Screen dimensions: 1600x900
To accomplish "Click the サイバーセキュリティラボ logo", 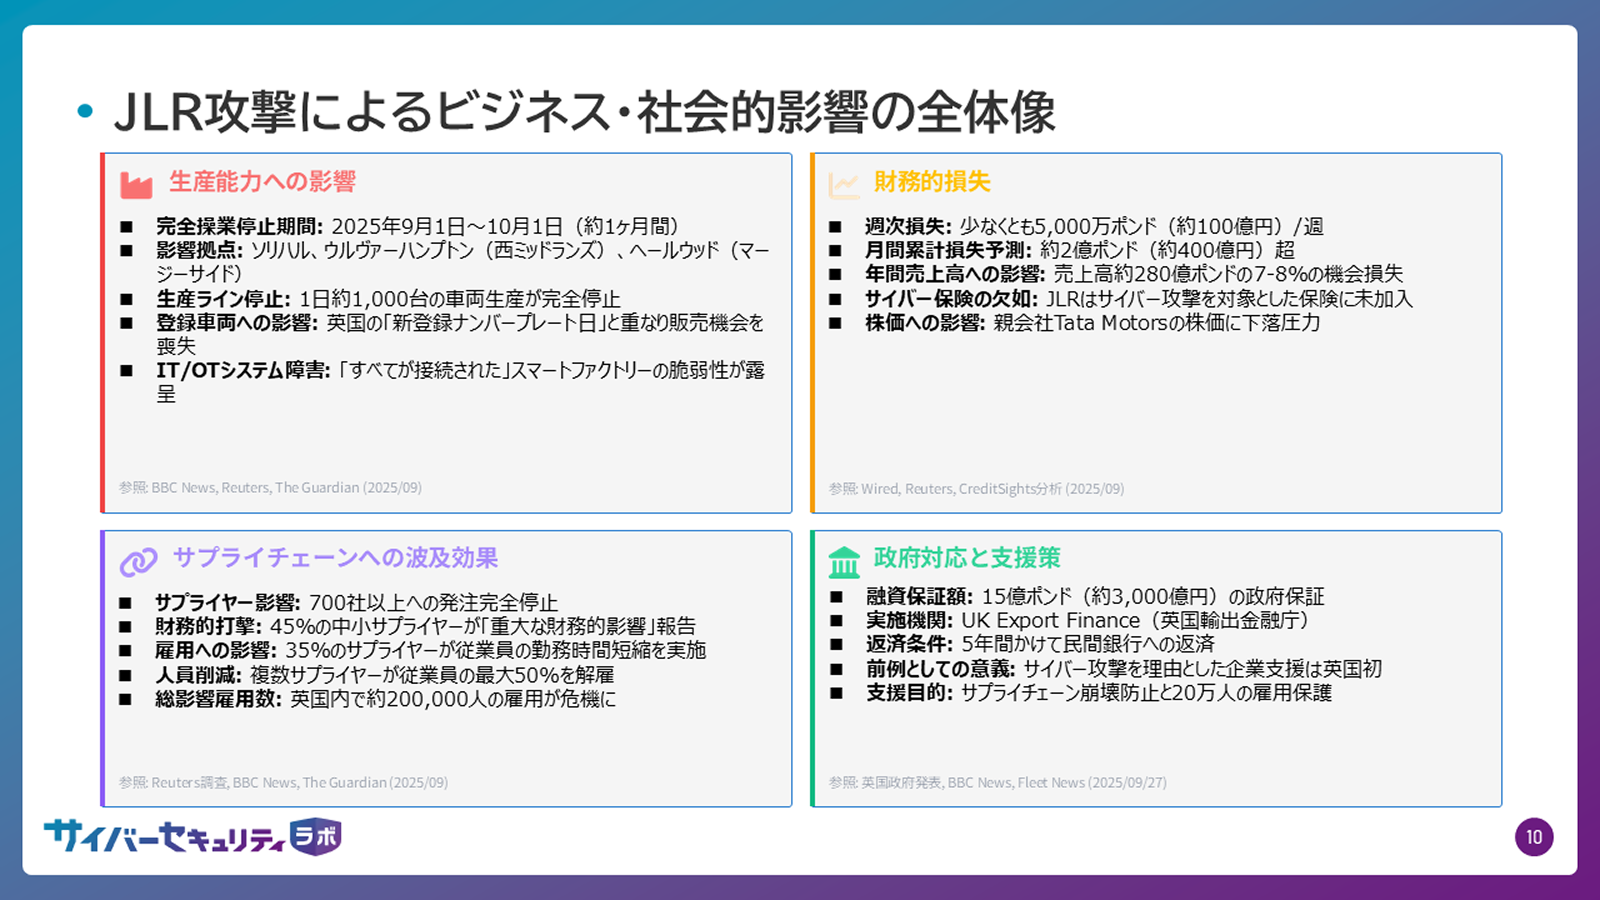I will click(x=192, y=836).
